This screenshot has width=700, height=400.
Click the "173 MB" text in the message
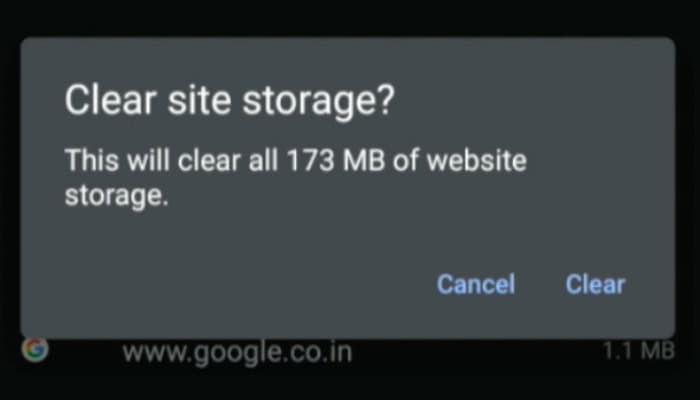(x=335, y=160)
